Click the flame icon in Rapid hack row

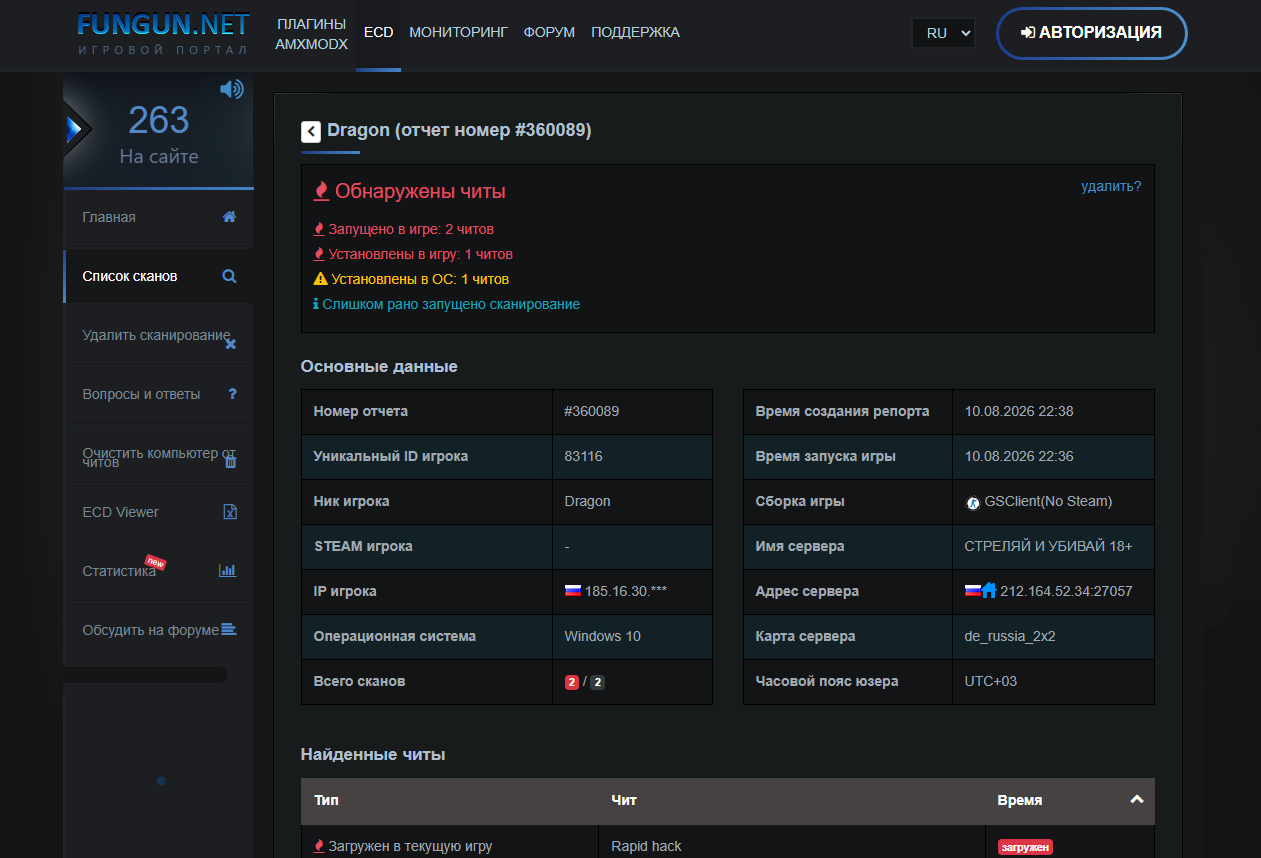(x=319, y=846)
